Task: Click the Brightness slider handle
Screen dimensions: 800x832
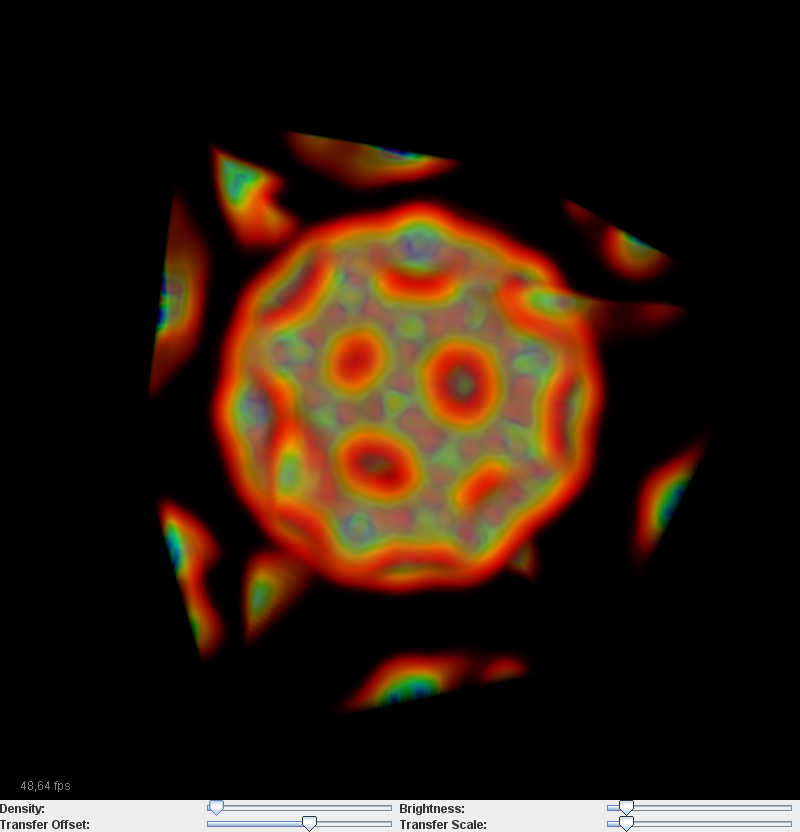Action: (x=627, y=808)
